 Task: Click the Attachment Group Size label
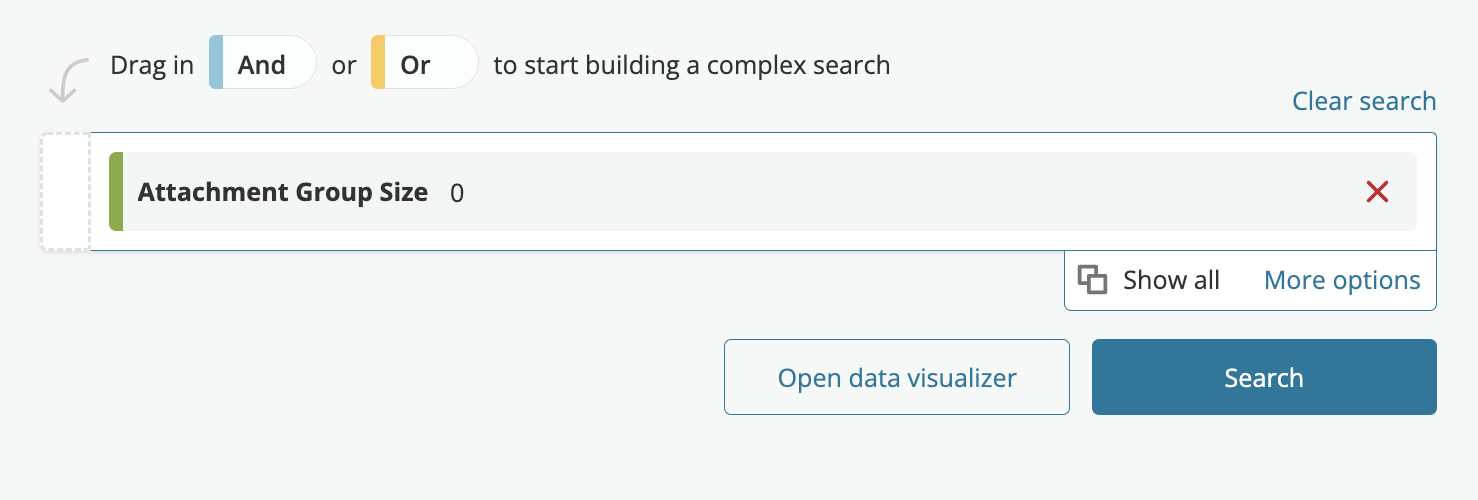click(x=283, y=192)
